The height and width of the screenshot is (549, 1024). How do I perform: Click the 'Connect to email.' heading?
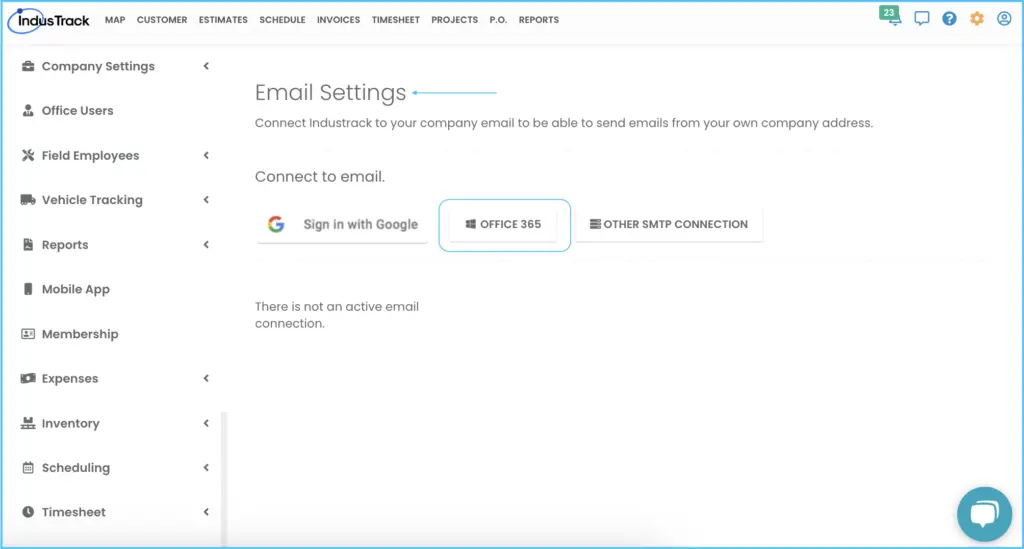[x=320, y=177]
